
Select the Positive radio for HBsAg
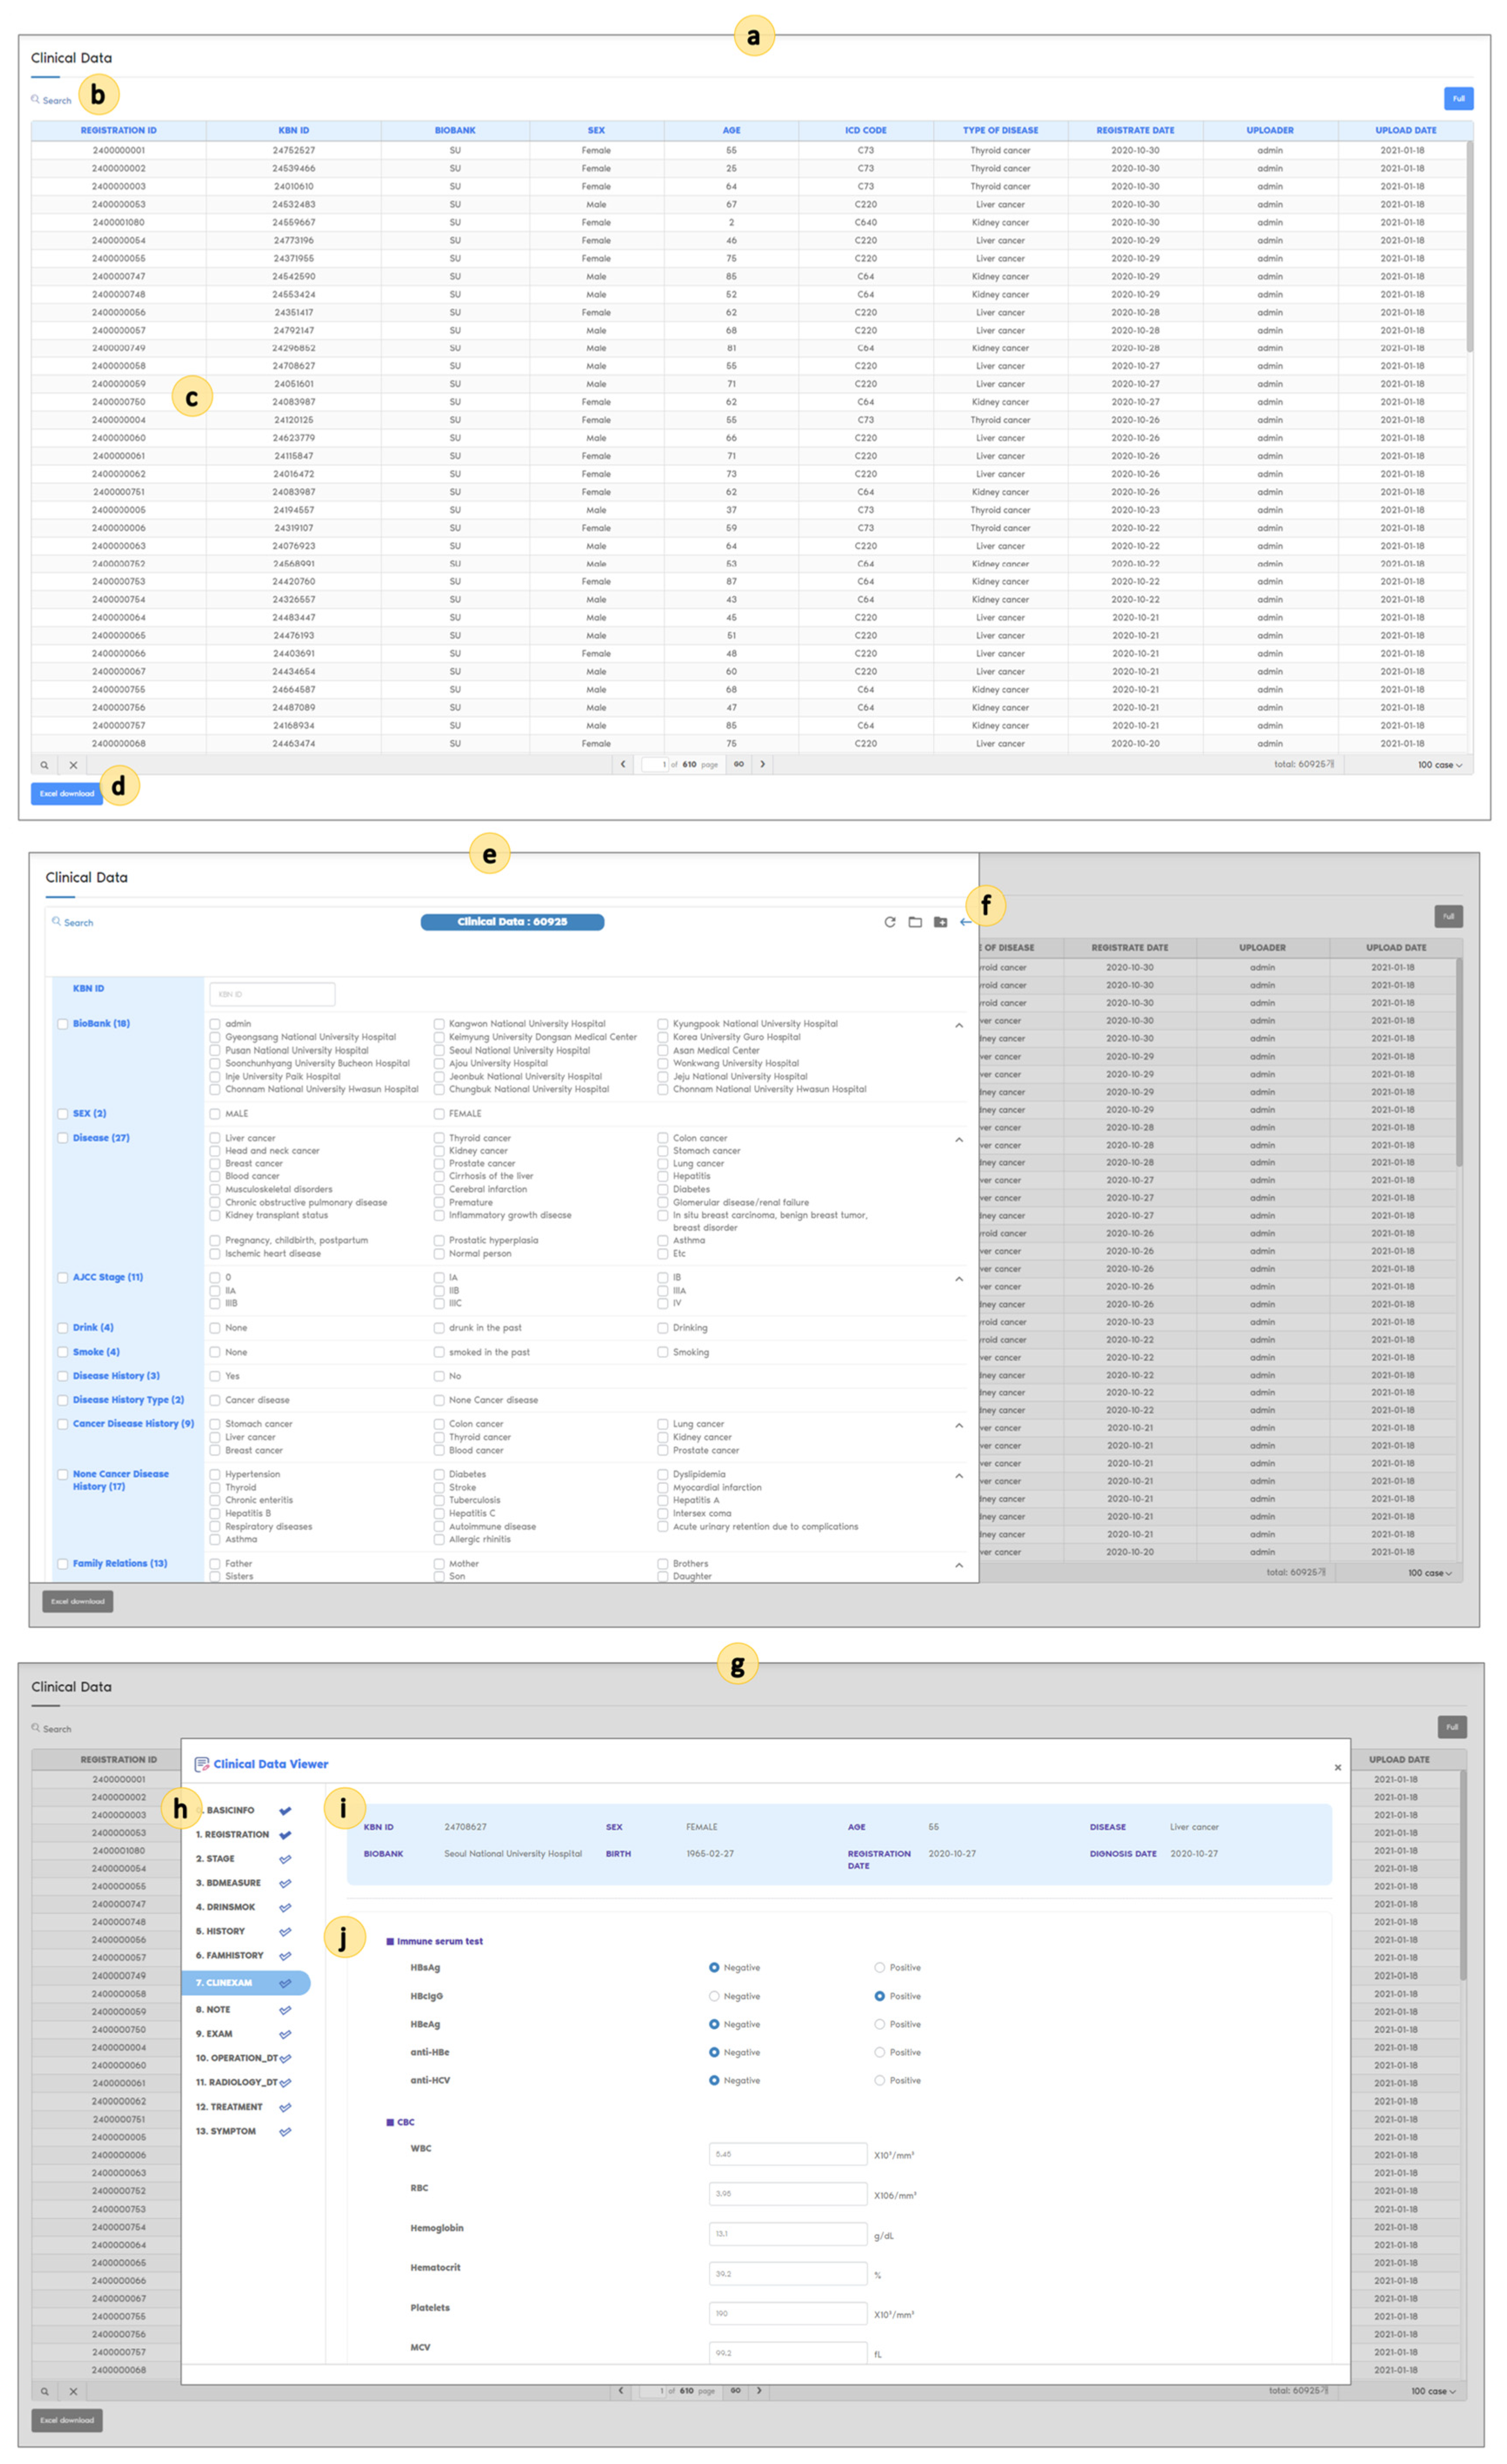pyautogui.click(x=879, y=1967)
